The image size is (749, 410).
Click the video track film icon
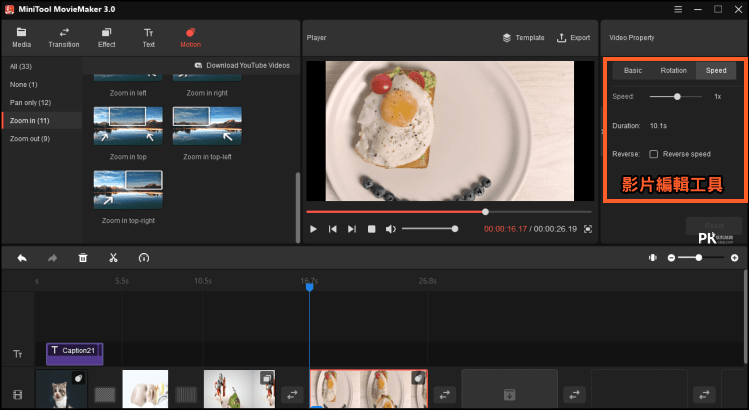click(18, 395)
